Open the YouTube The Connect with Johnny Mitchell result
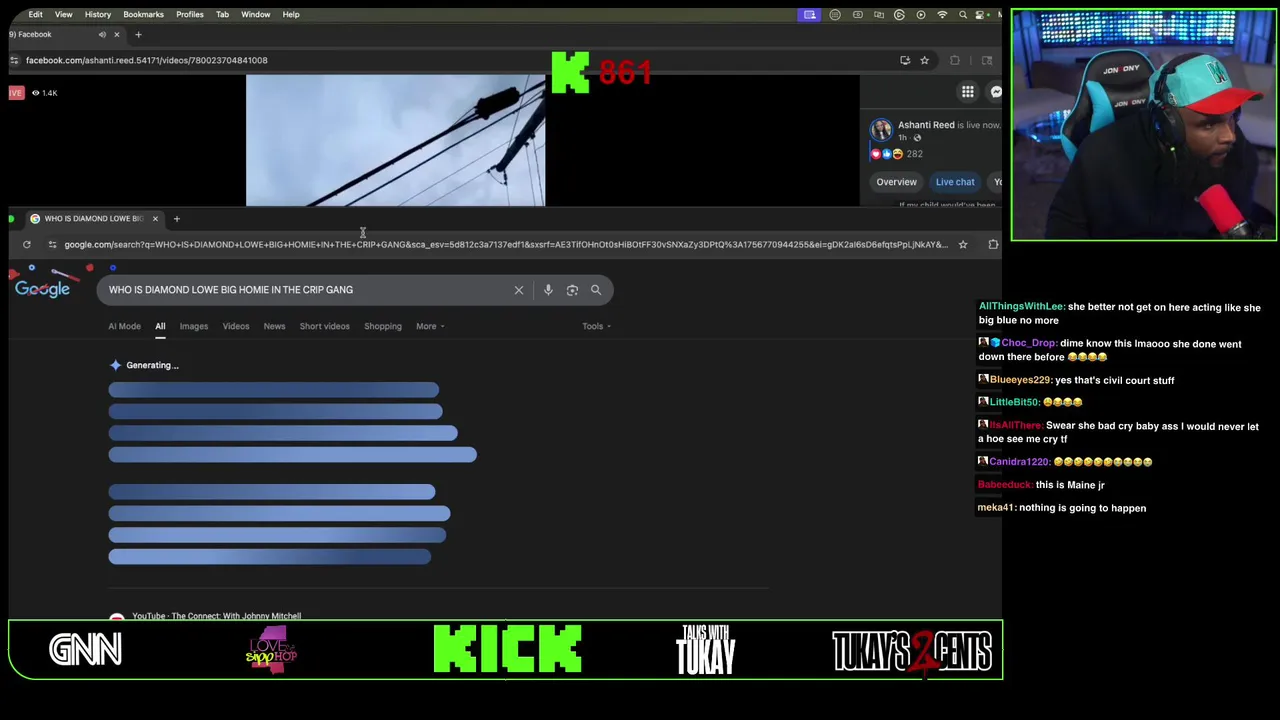The image size is (1280, 720). pos(216,616)
